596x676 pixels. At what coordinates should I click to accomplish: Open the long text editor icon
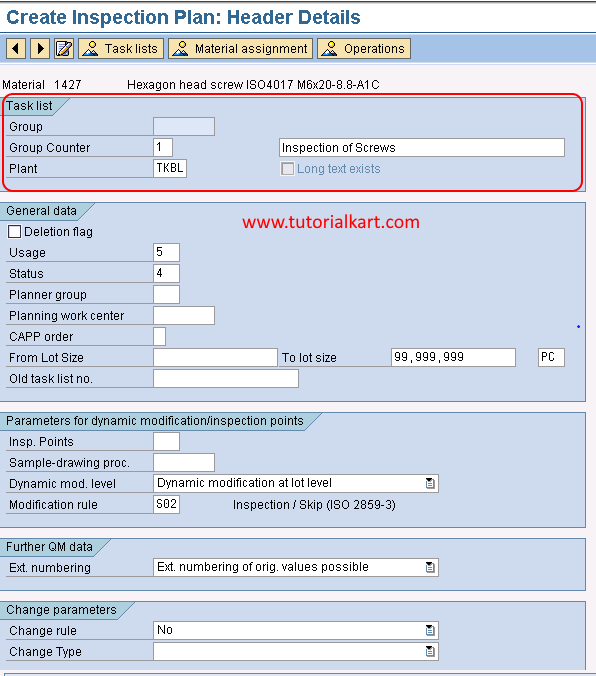click(x=64, y=48)
